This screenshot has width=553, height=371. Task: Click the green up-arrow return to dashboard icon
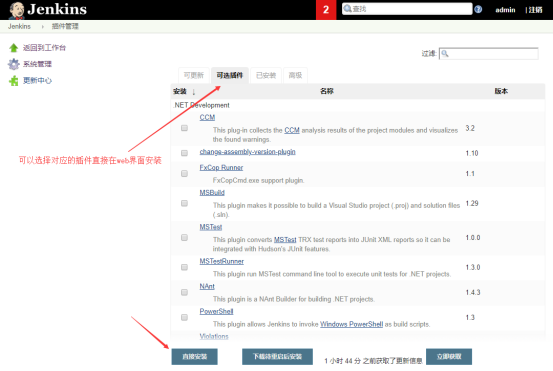pyautogui.click(x=14, y=48)
